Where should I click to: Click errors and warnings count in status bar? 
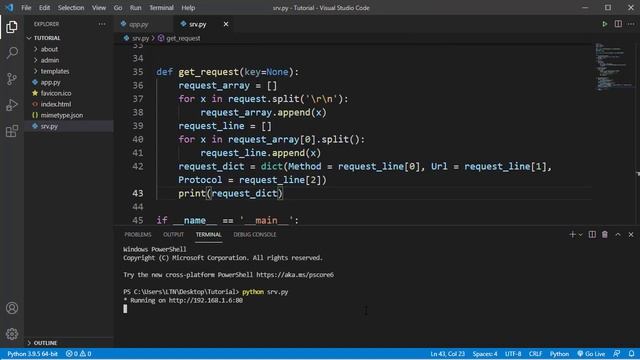(78, 354)
